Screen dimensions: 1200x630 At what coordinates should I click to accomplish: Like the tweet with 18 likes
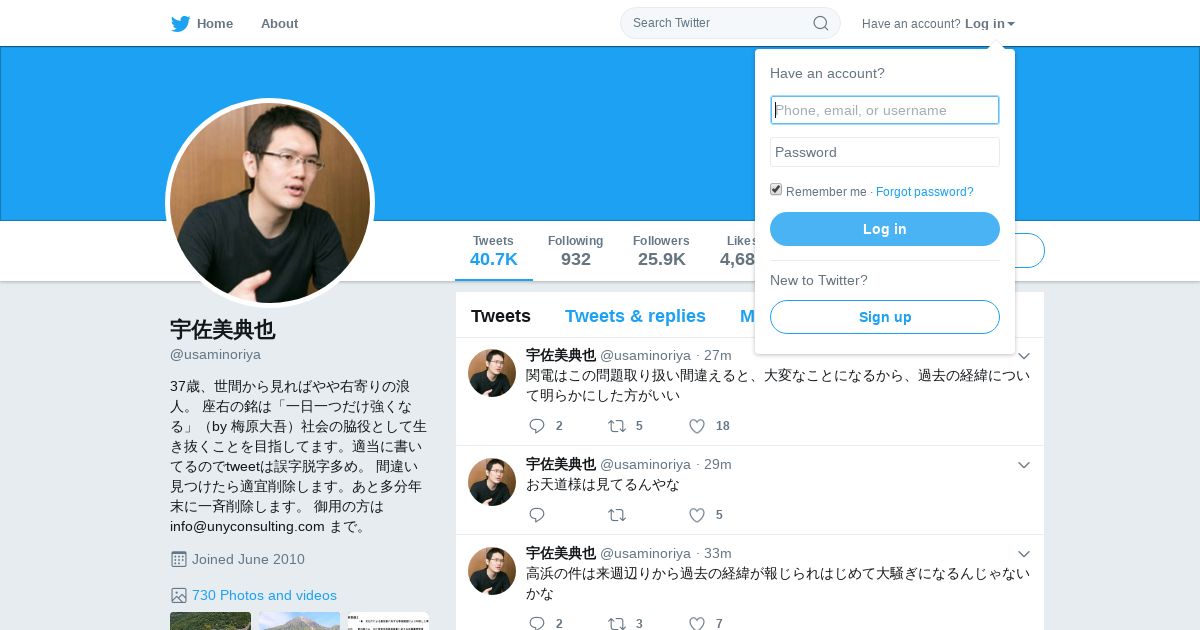(x=697, y=426)
